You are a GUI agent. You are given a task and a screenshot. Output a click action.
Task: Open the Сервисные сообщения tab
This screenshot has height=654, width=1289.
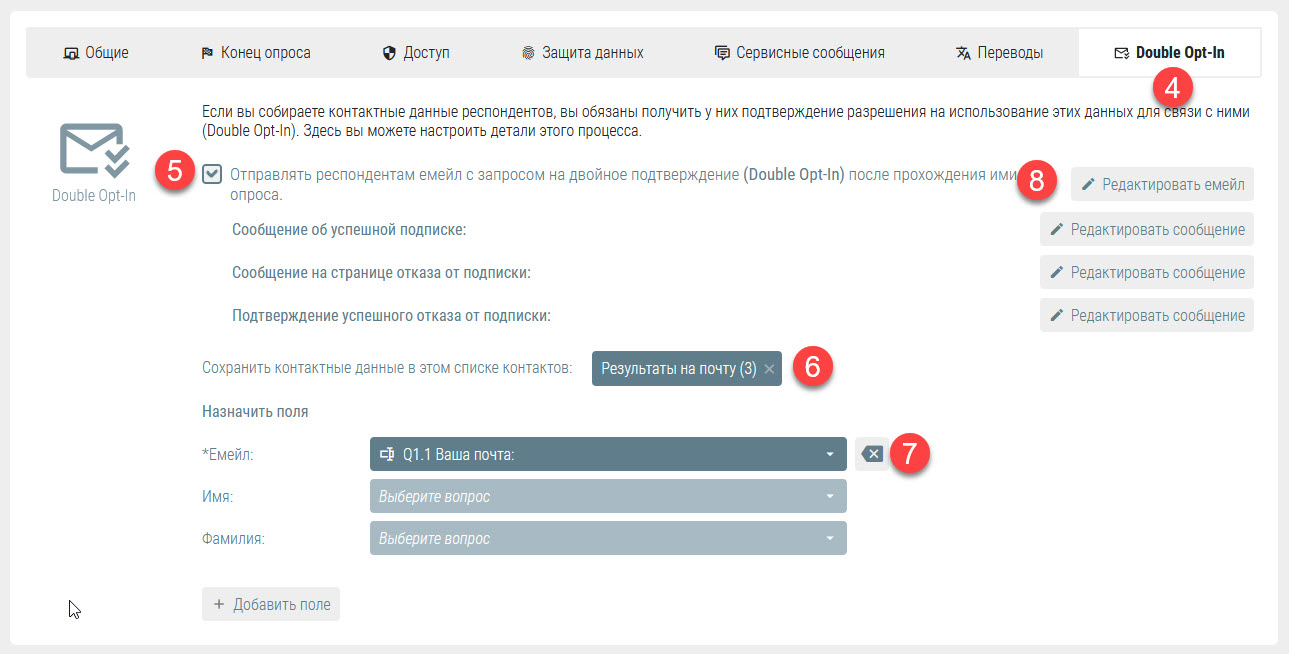coord(799,53)
